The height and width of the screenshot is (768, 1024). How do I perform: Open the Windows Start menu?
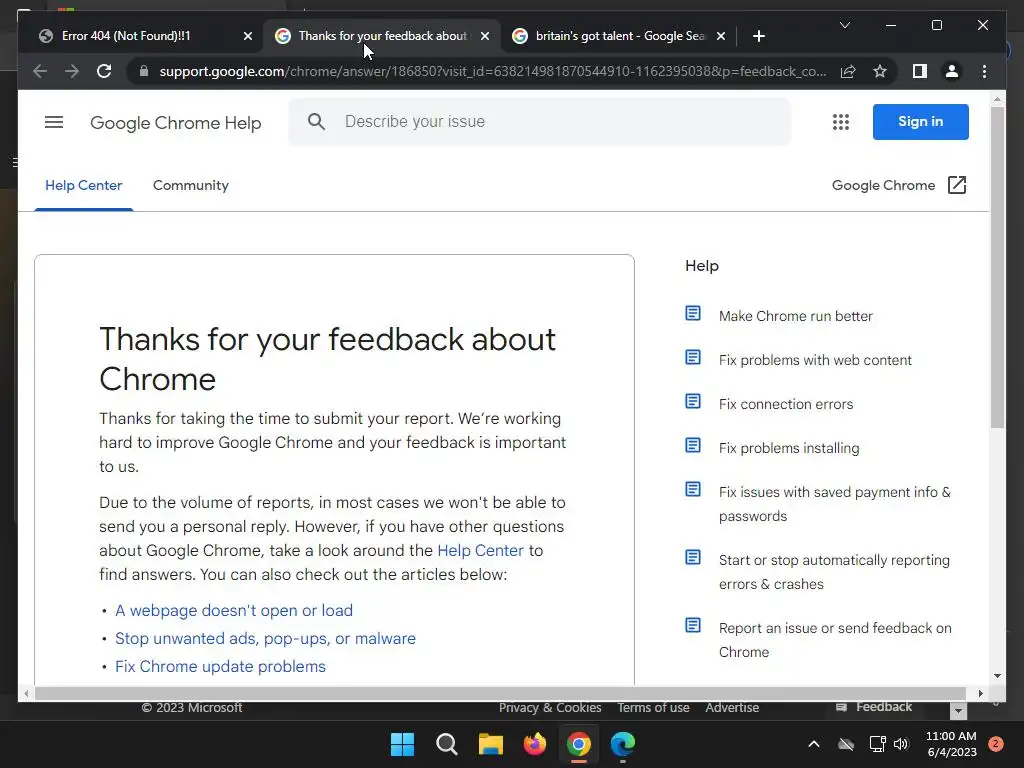pyautogui.click(x=402, y=744)
